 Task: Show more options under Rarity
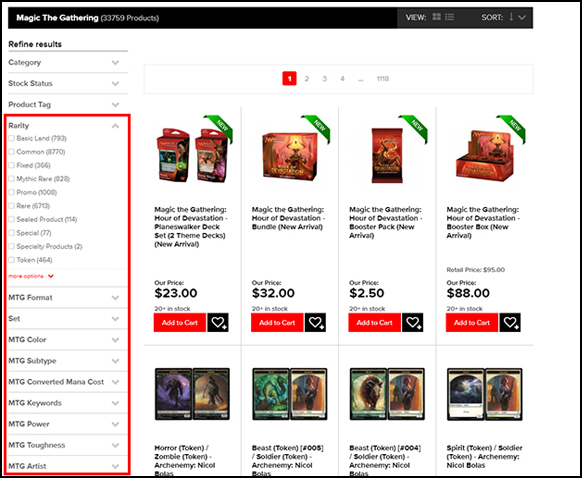[31, 276]
